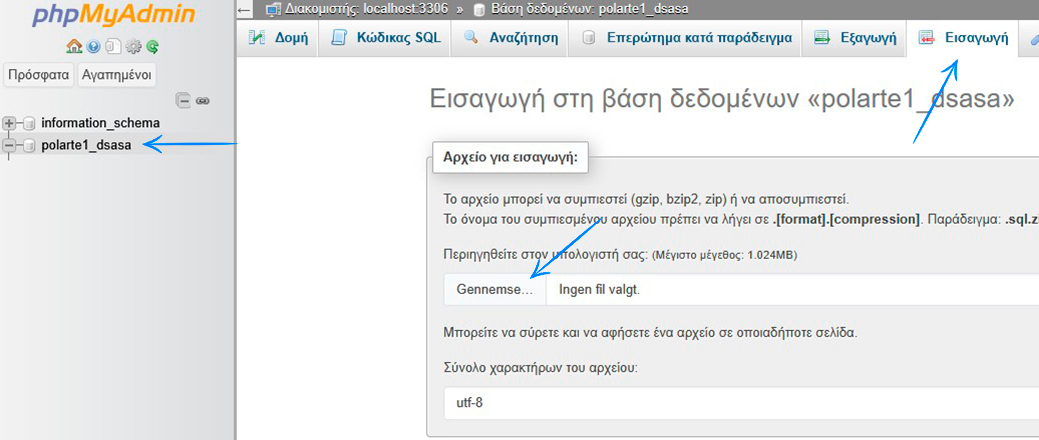Open the SQL docs page icon
The width and height of the screenshot is (1039, 440).
pyautogui.click(x=113, y=46)
